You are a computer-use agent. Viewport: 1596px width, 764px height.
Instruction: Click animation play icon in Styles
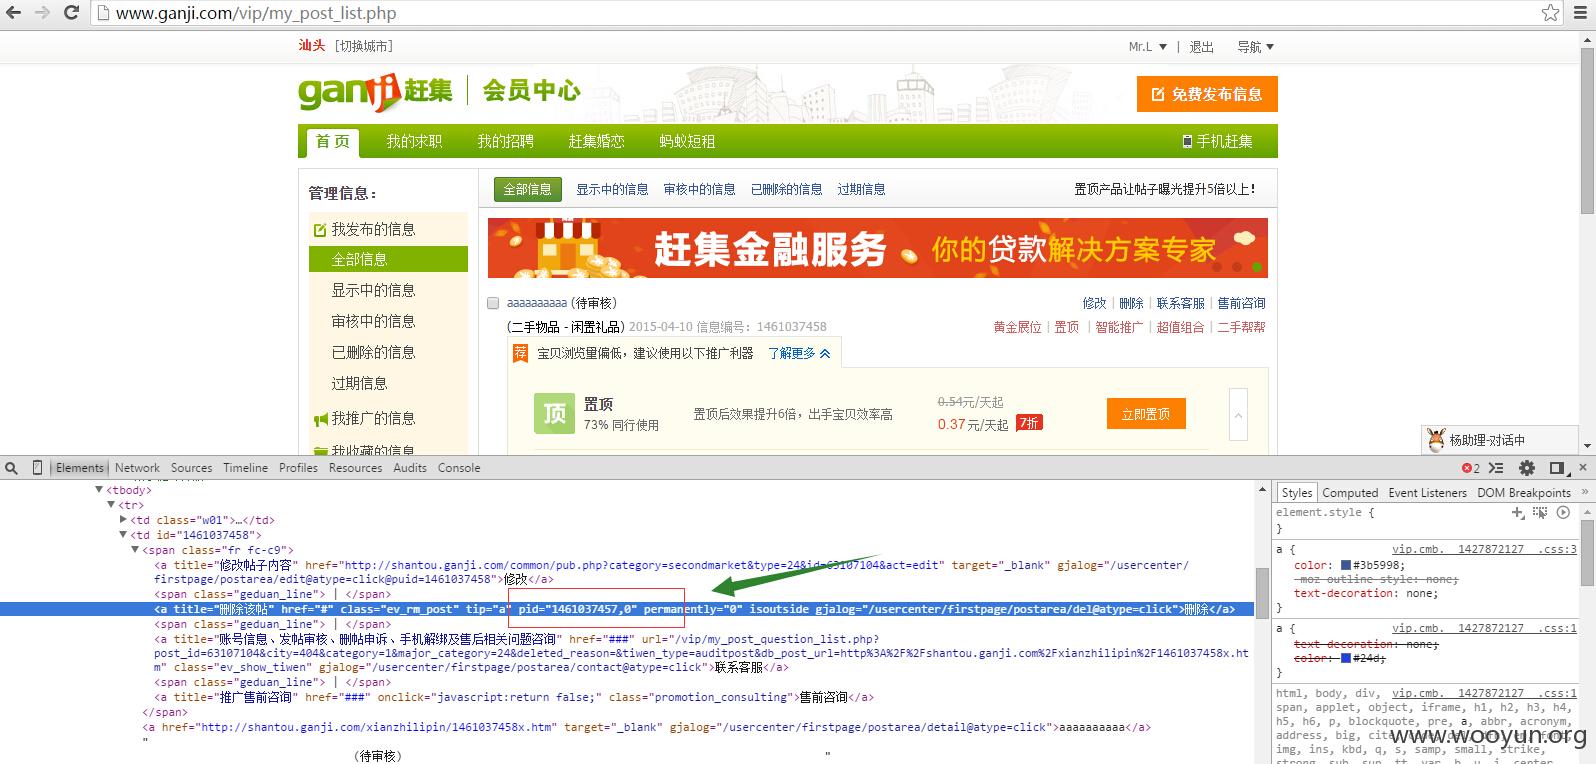coord(1563,513)
